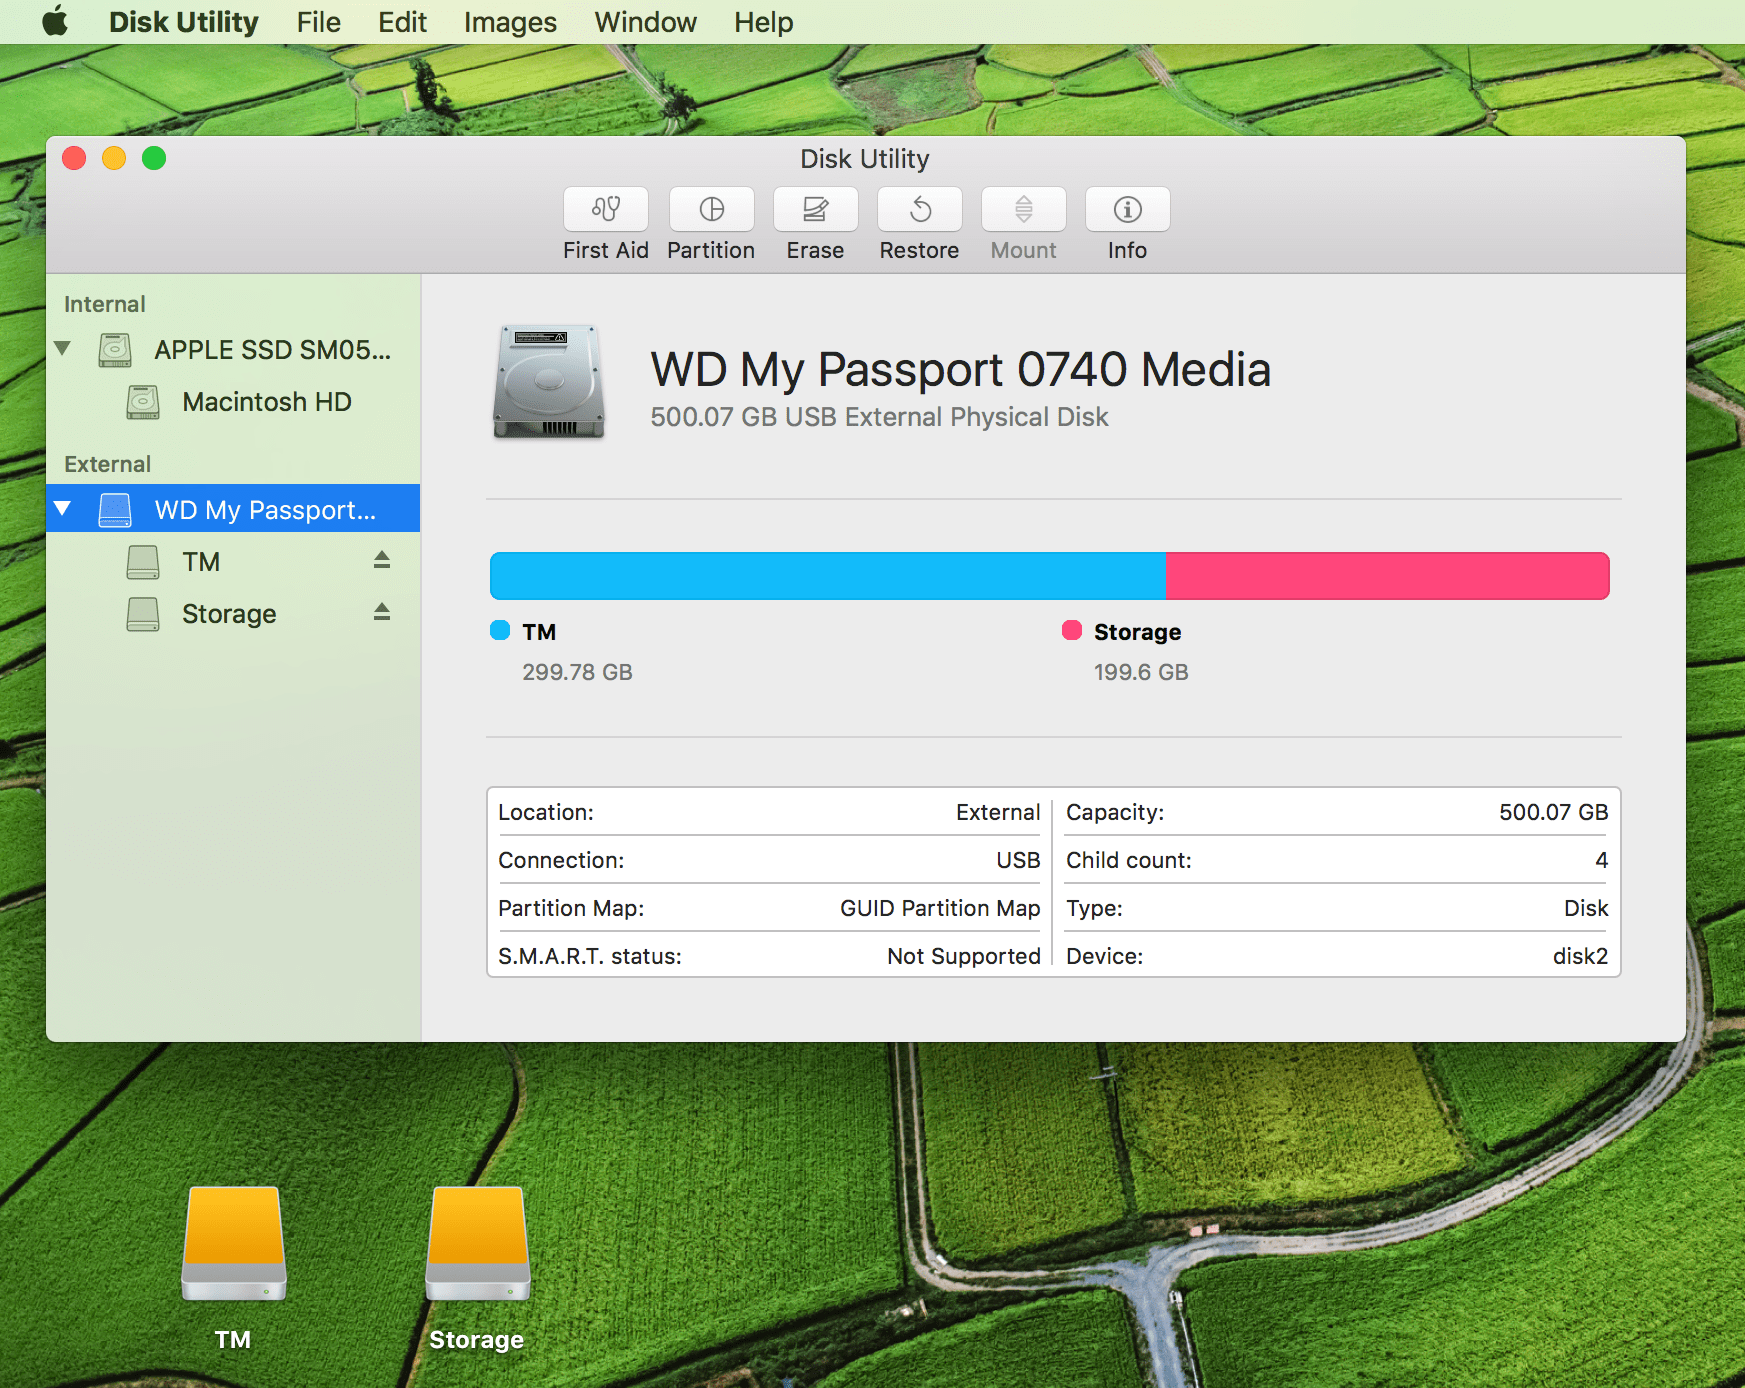Screen dimensions: 1745x1388
Task: Click the Storage volume icon in sidebar
Action: pos(143,614)
